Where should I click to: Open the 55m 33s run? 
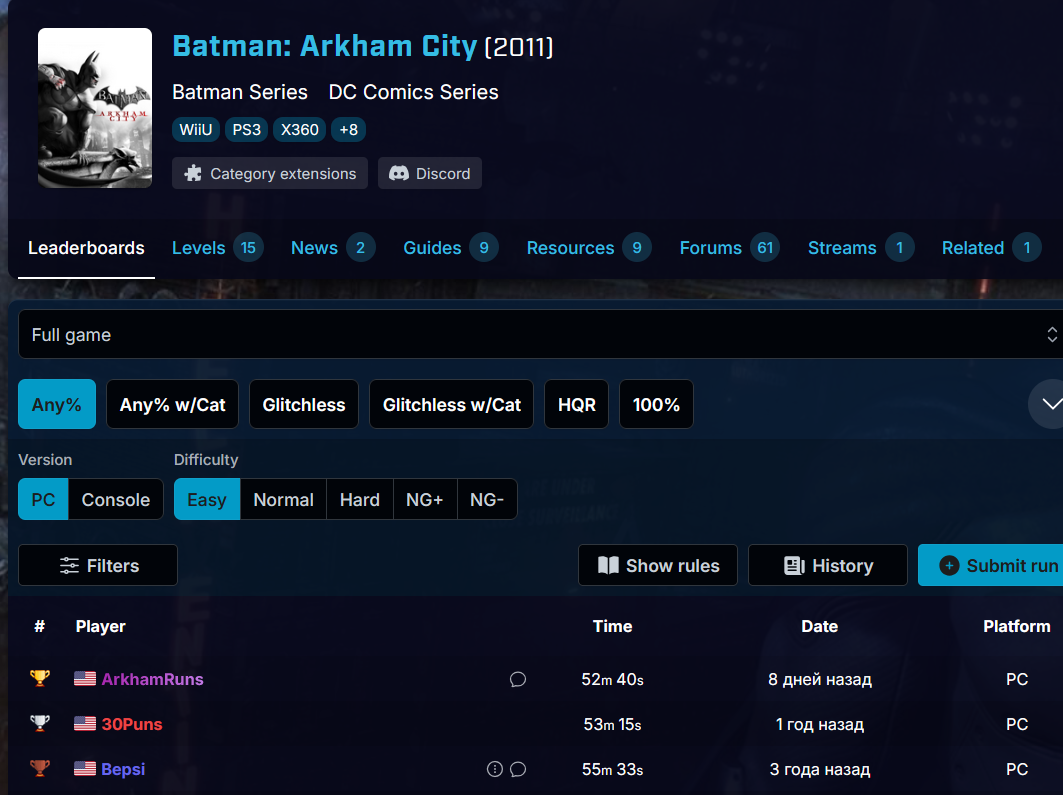point(612,769)
